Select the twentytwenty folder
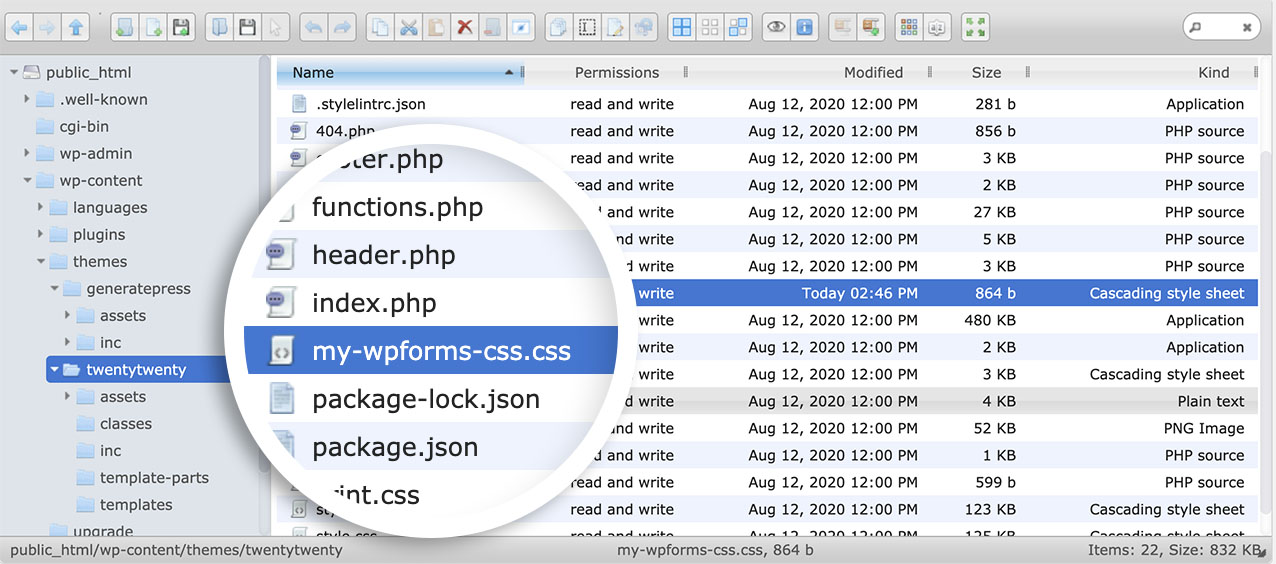 pyautogui.click(x=136, y=369)
